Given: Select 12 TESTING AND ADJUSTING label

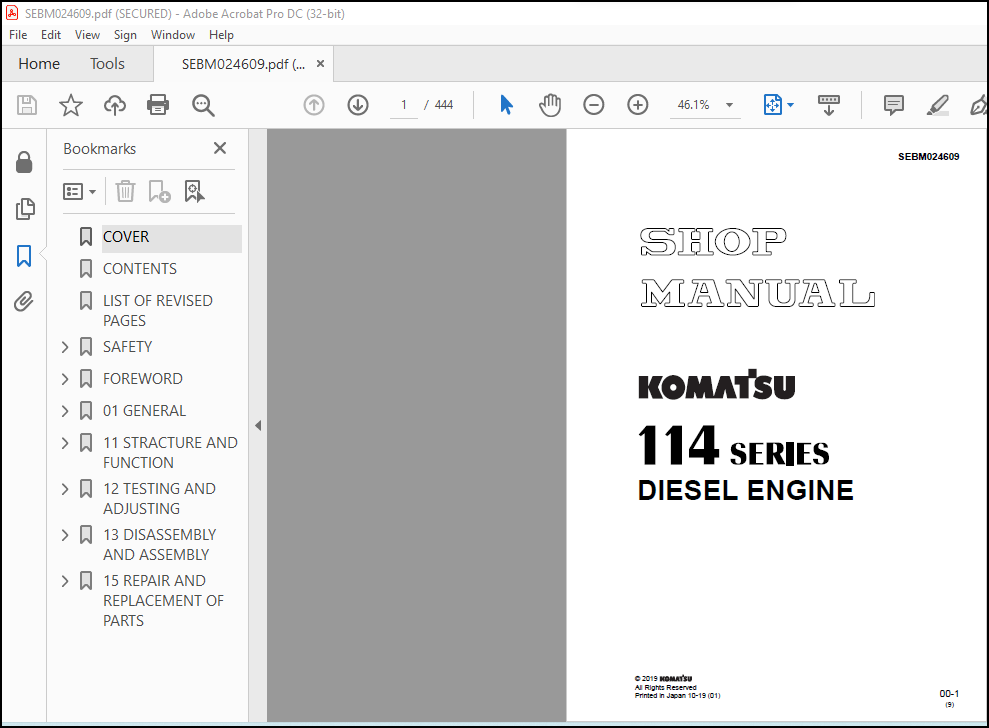Looking at the screenshot, I should click(x=159, y=498).
